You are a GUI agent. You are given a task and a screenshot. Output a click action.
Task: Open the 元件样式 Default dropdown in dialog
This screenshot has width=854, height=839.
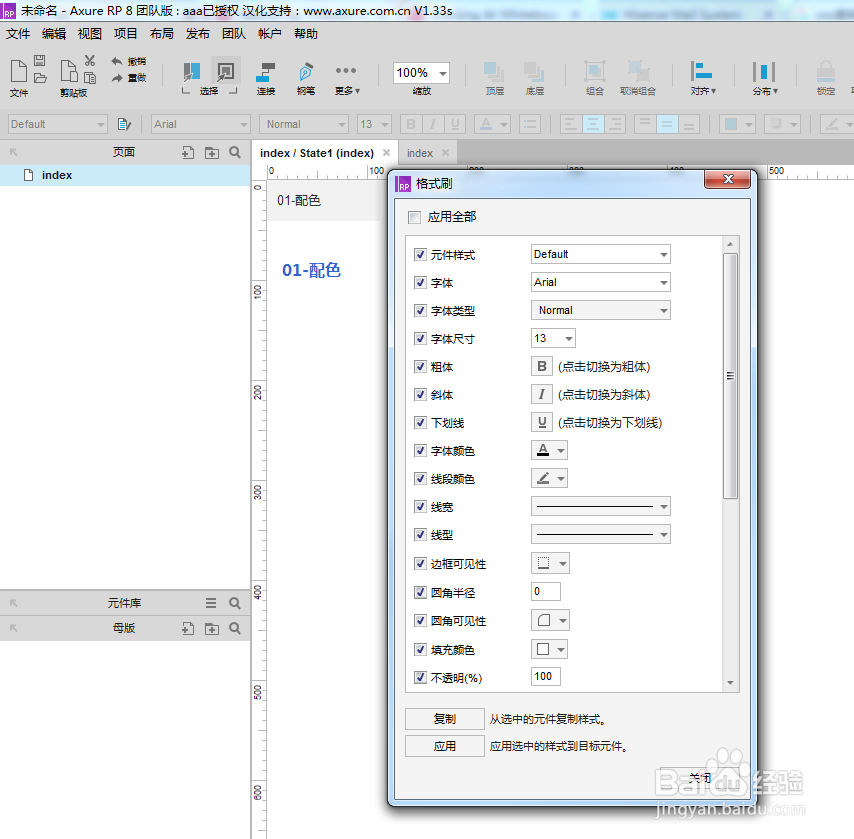tap(601, 254)
